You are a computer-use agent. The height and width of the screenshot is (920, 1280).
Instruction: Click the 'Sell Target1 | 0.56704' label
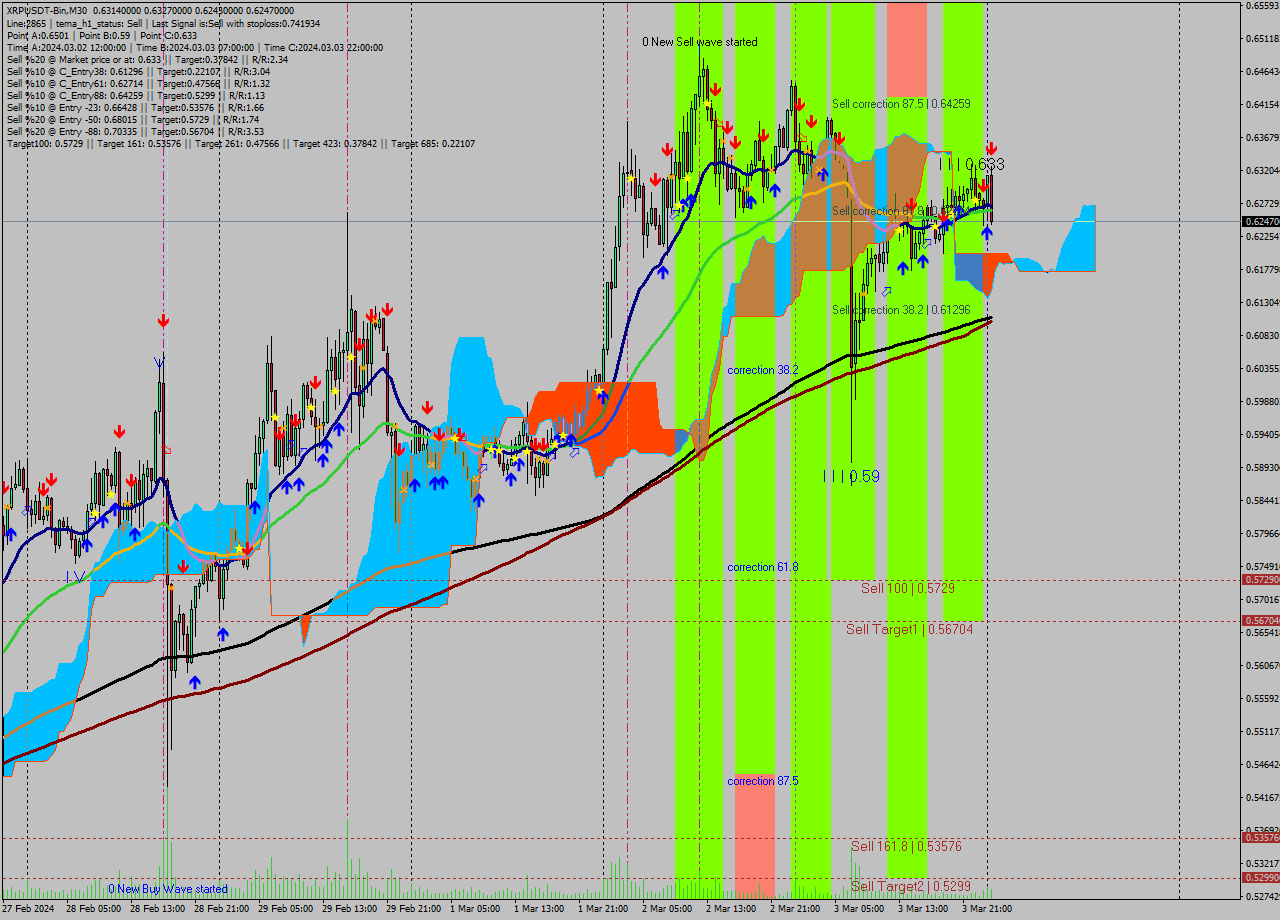909,629
